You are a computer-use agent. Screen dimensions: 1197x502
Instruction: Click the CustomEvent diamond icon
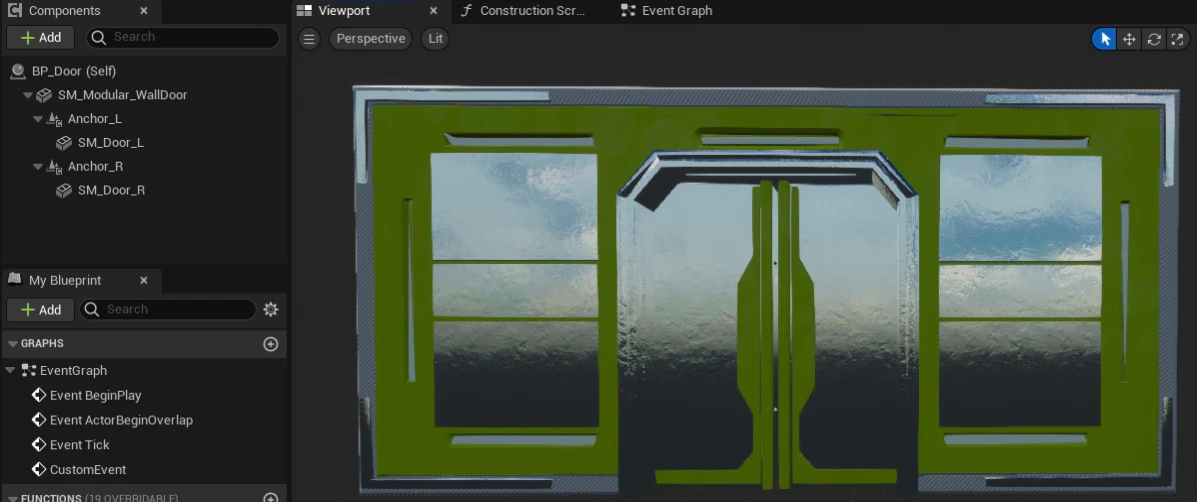point(39,470)
